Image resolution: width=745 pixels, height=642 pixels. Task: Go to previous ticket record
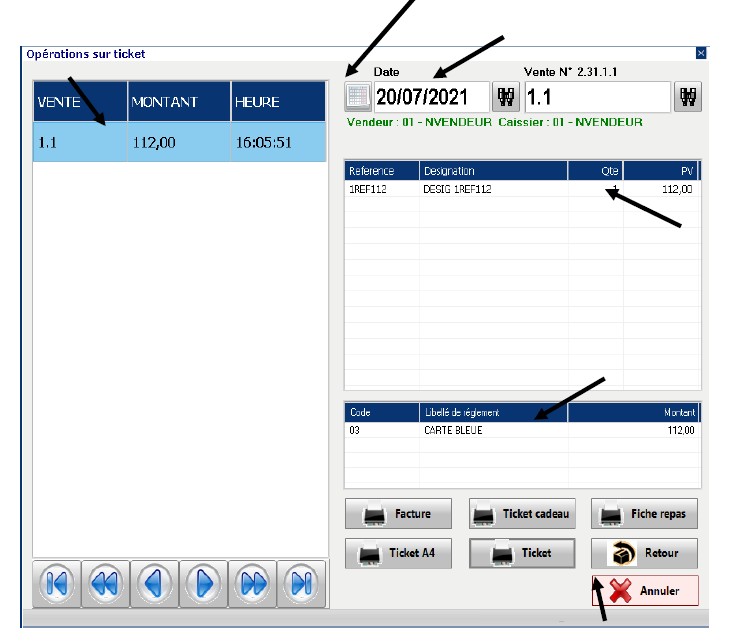[x=154, y=583]
